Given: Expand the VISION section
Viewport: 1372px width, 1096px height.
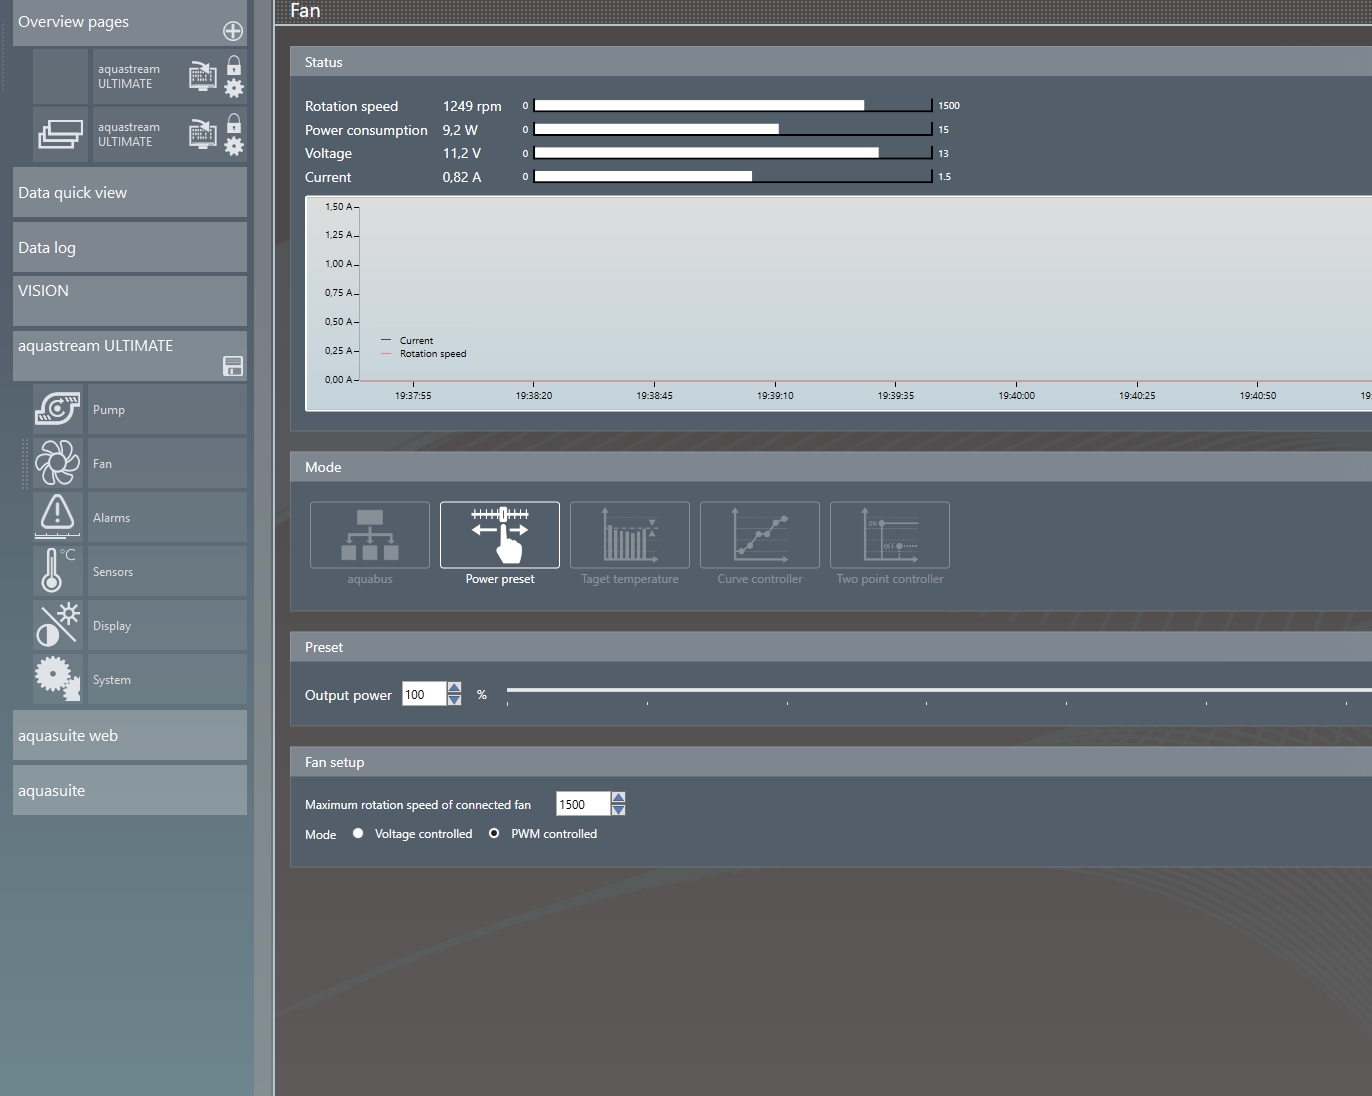Looking at the screenshot, I should tap(130, 301).
